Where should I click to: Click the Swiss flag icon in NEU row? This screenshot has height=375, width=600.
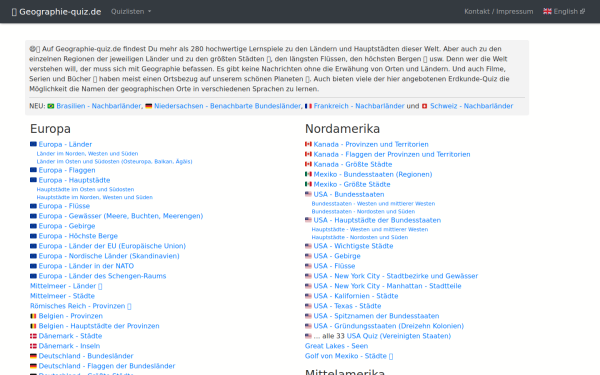point(424,106)
